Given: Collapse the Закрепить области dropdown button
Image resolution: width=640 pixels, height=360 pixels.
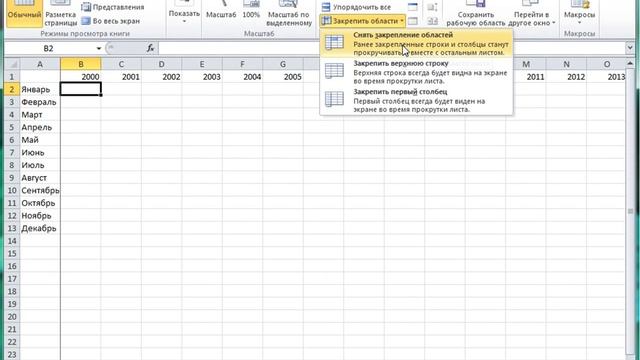Looking at the screenshot, I should pos(362,21).
